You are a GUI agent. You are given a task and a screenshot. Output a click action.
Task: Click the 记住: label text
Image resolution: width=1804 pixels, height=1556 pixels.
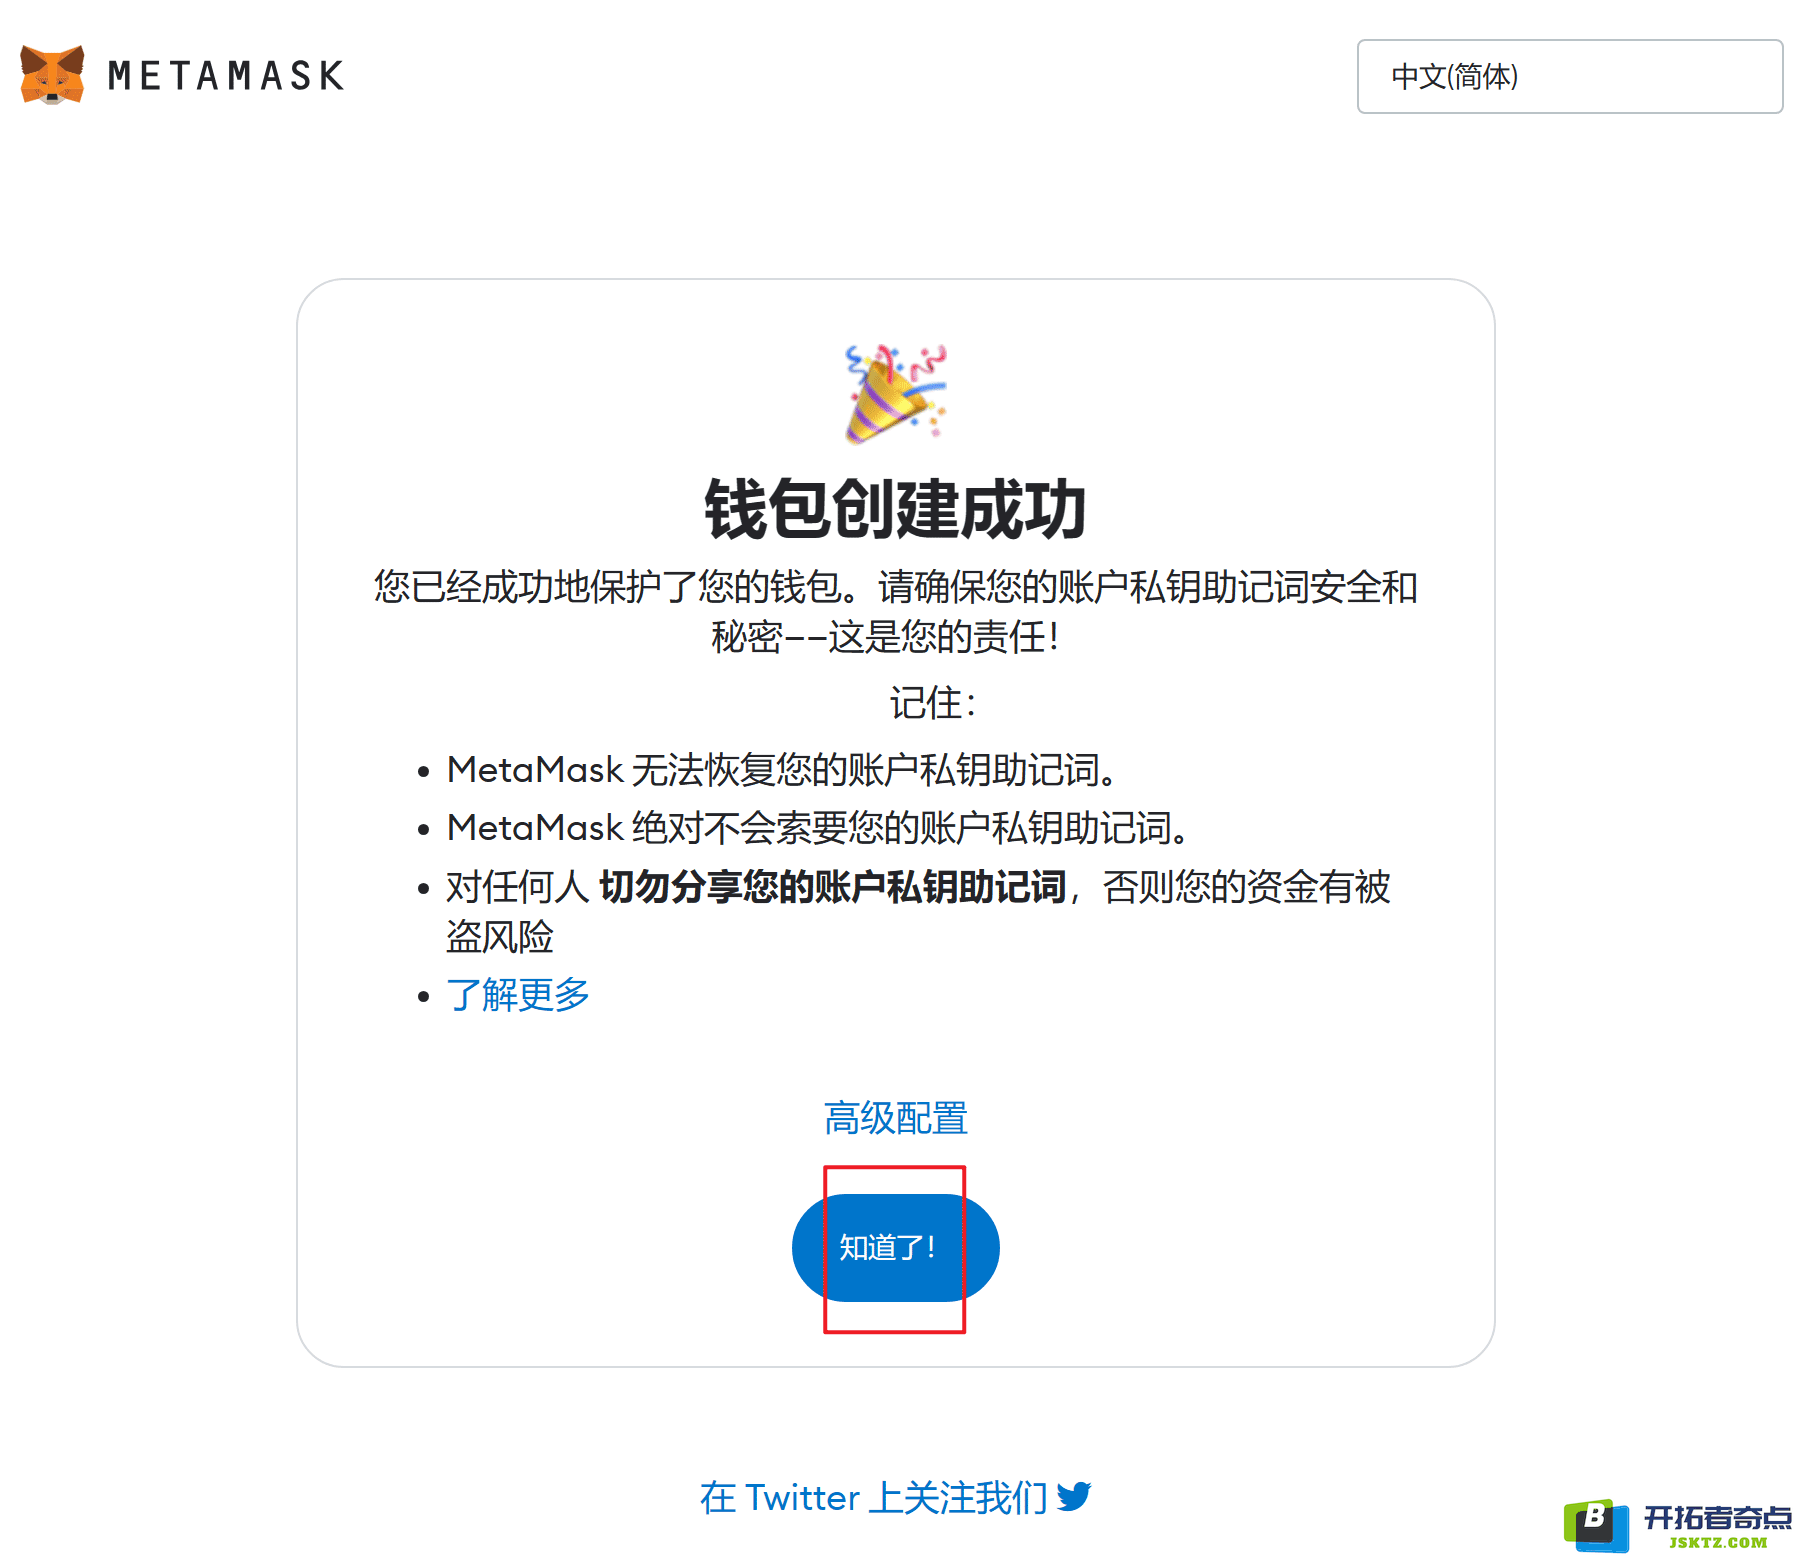coord(933,703)
